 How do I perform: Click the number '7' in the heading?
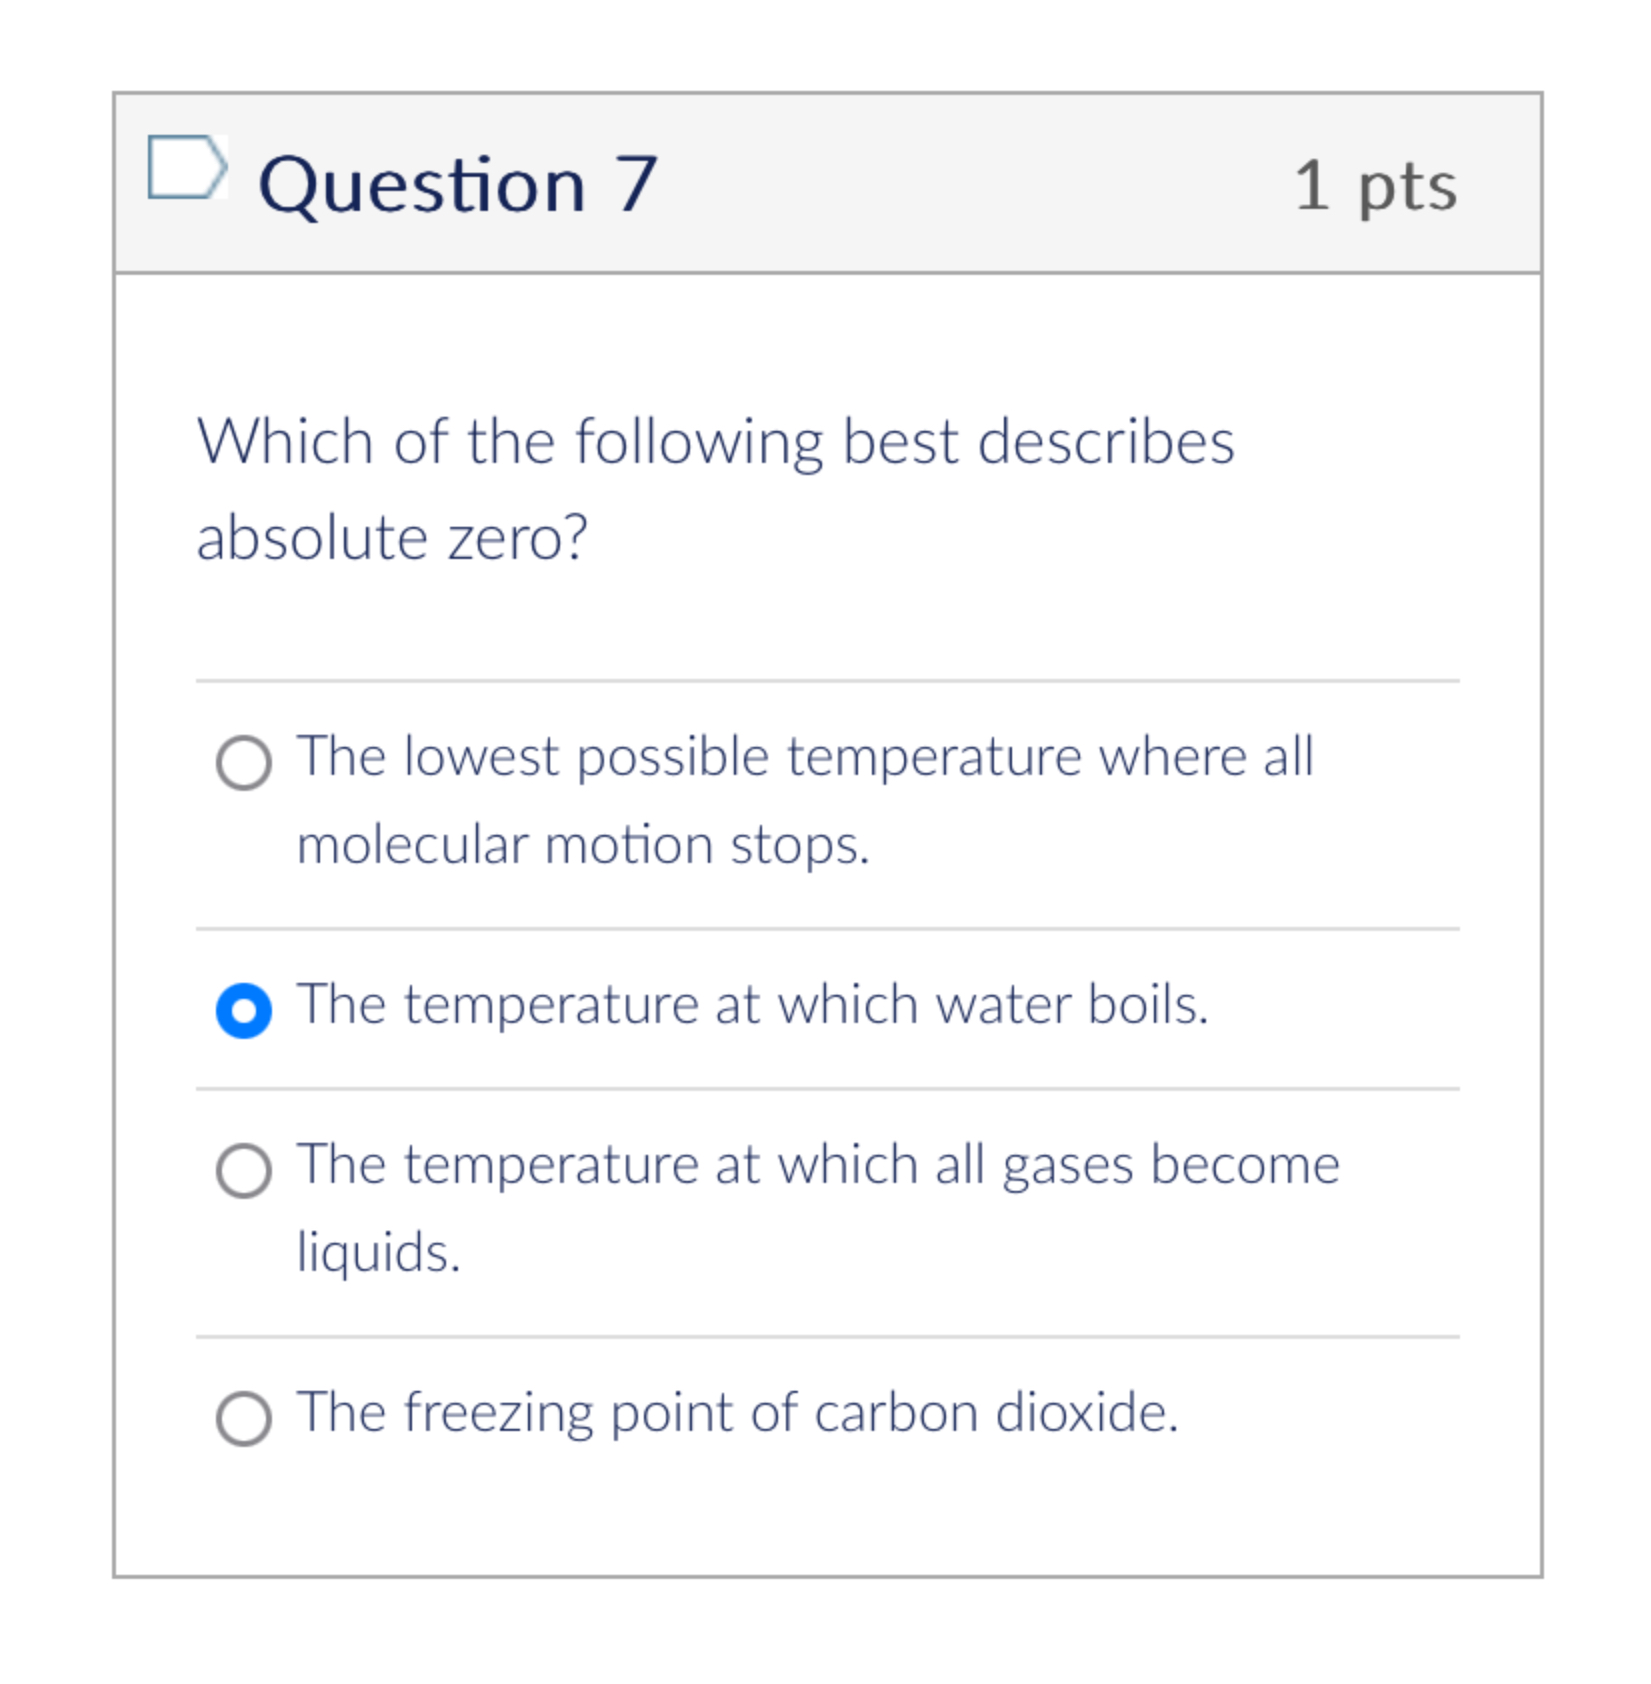coord(636,184)
